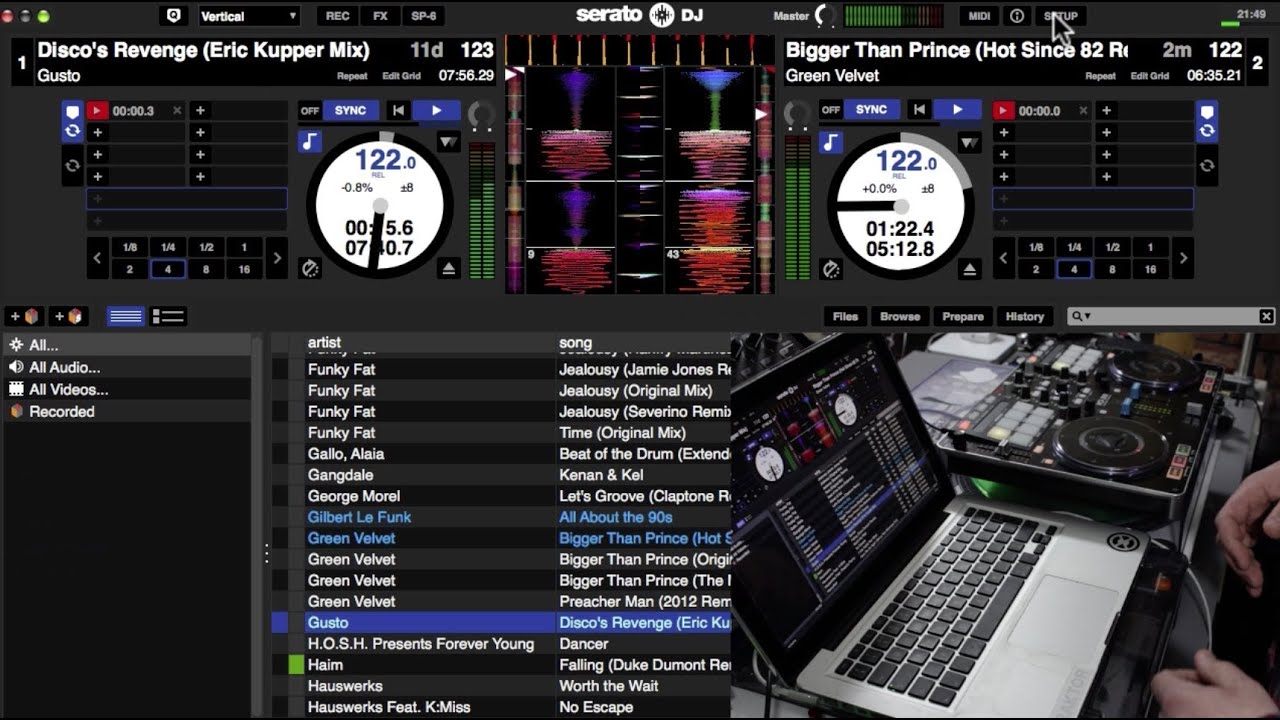Screen dimensions: 1280x720
Task: Turn deck 2 sync OFF
Action: (x=830, y=110)
